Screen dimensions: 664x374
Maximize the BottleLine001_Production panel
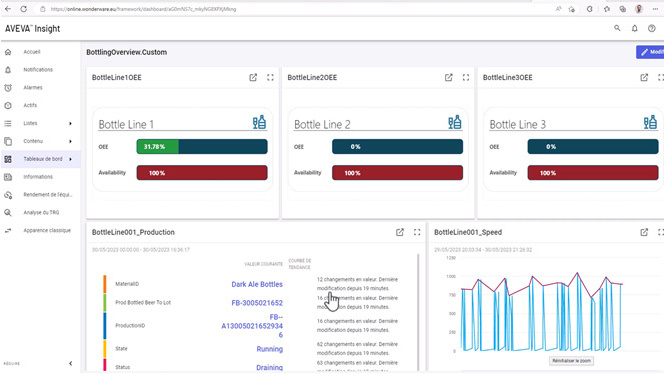417,232
